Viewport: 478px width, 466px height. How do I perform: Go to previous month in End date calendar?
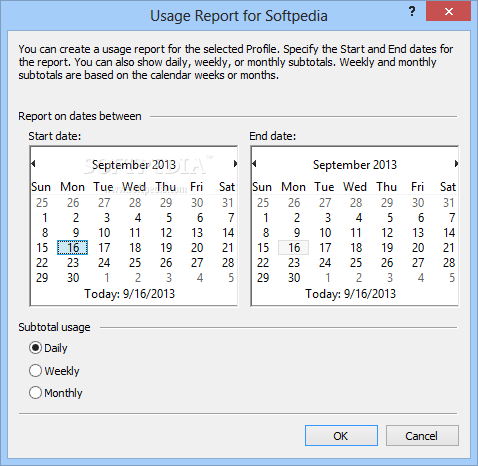pos(254,163)
